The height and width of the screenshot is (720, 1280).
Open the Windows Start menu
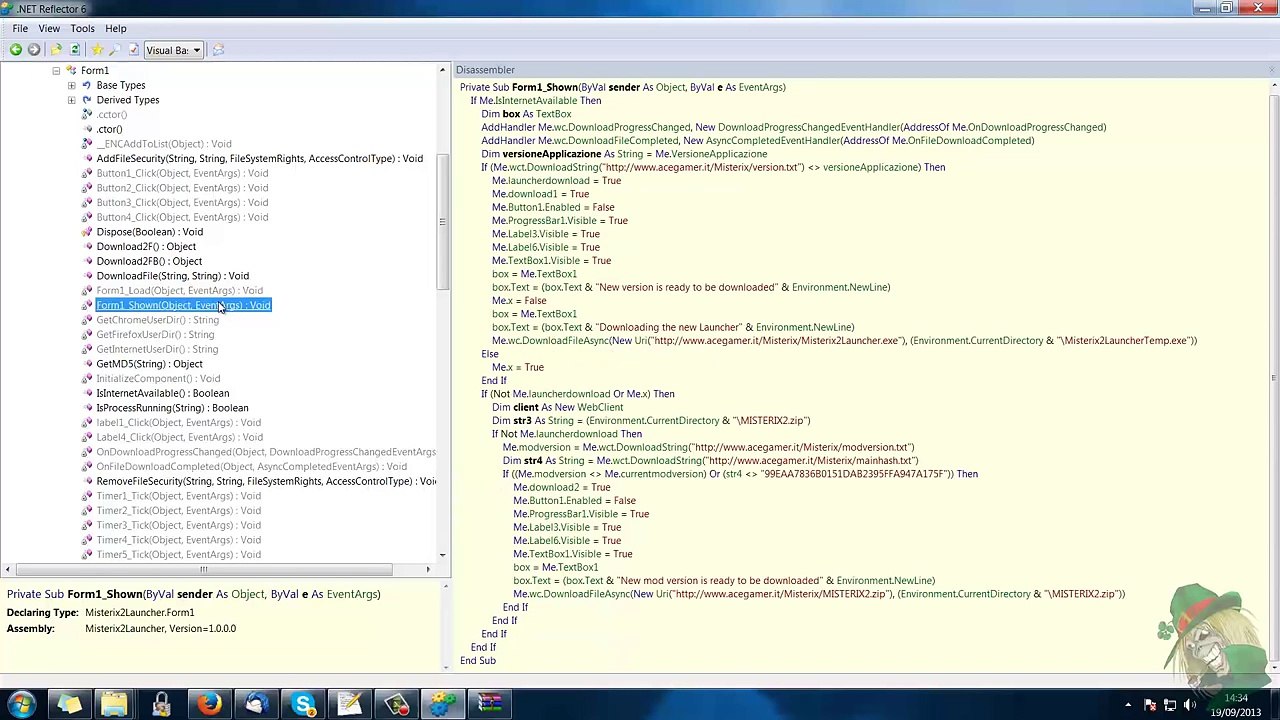click(x=22, y=704)
